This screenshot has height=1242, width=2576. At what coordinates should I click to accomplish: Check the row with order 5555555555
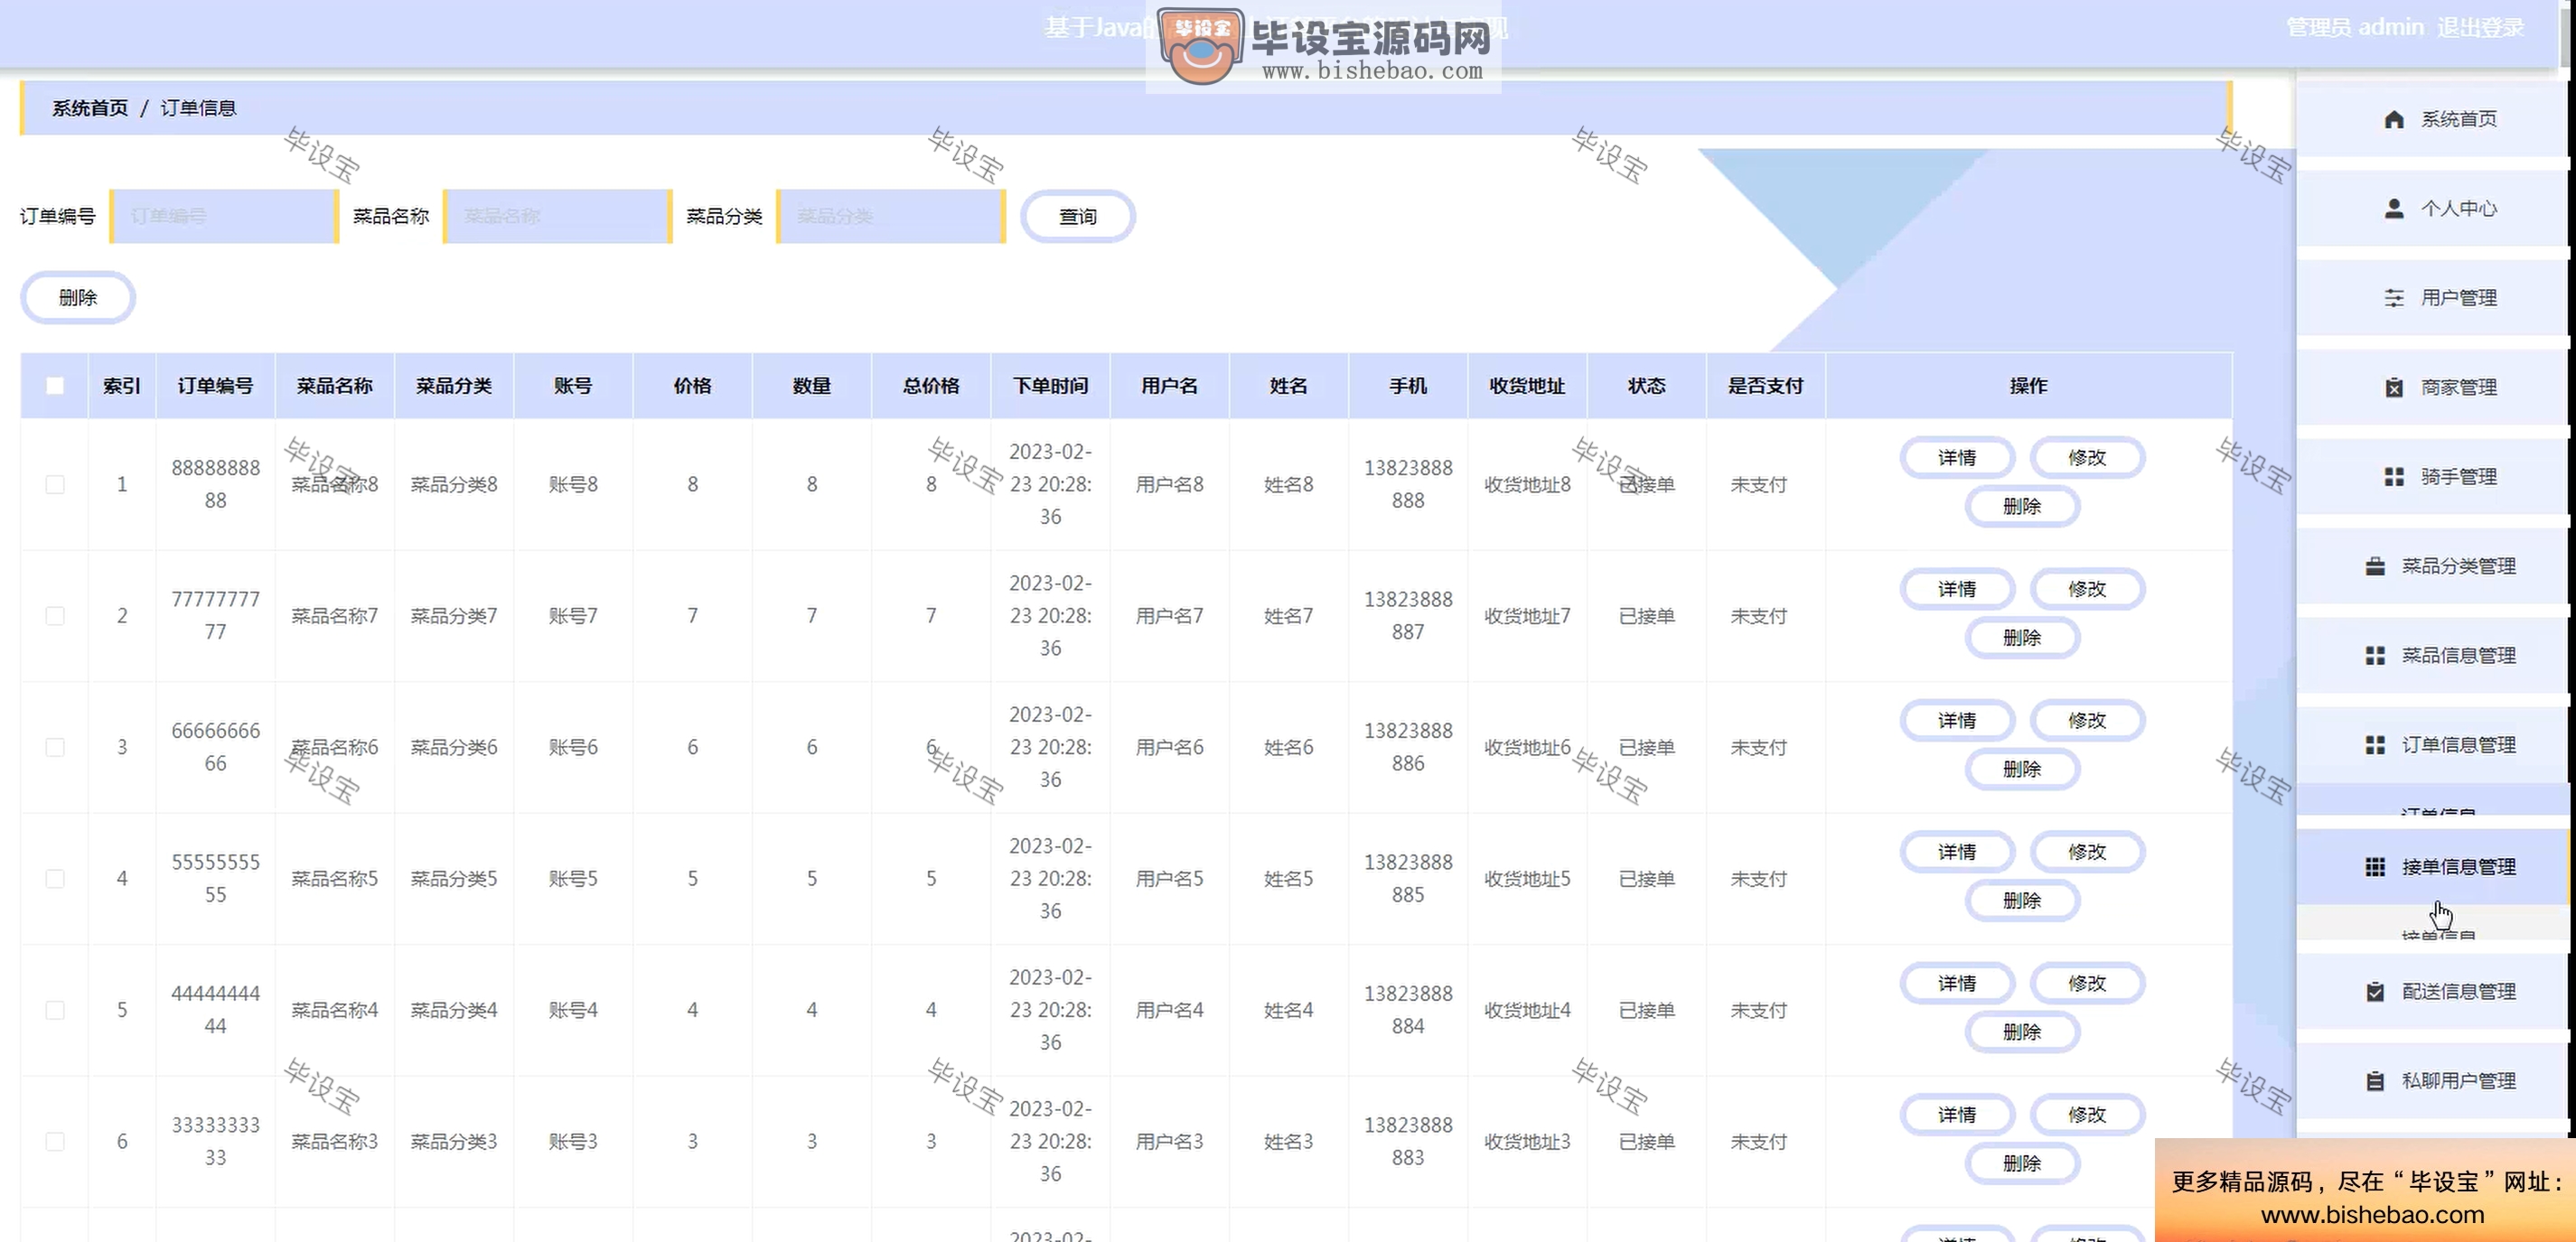coord(55,879)
